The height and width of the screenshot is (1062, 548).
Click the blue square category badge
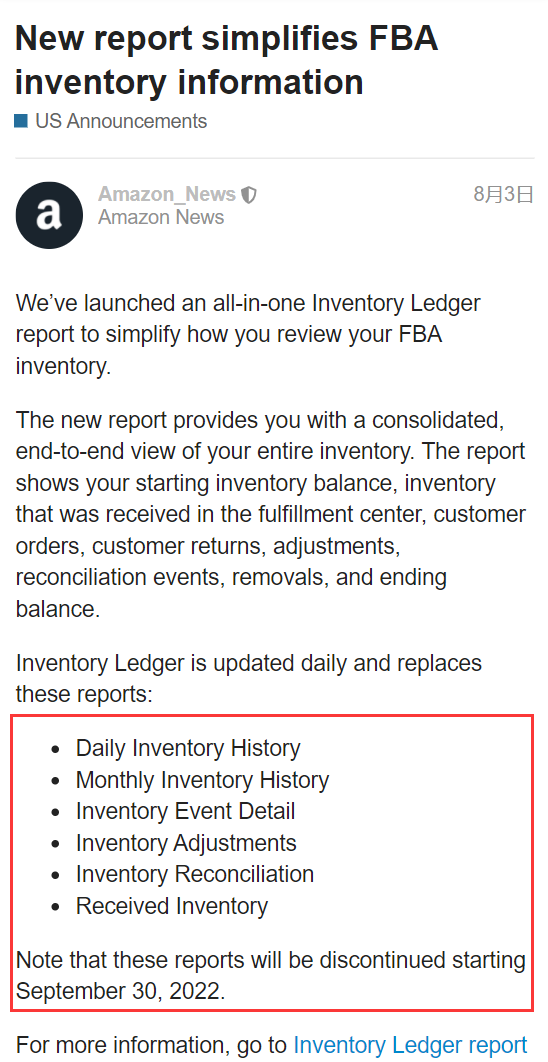coord(22,121)
